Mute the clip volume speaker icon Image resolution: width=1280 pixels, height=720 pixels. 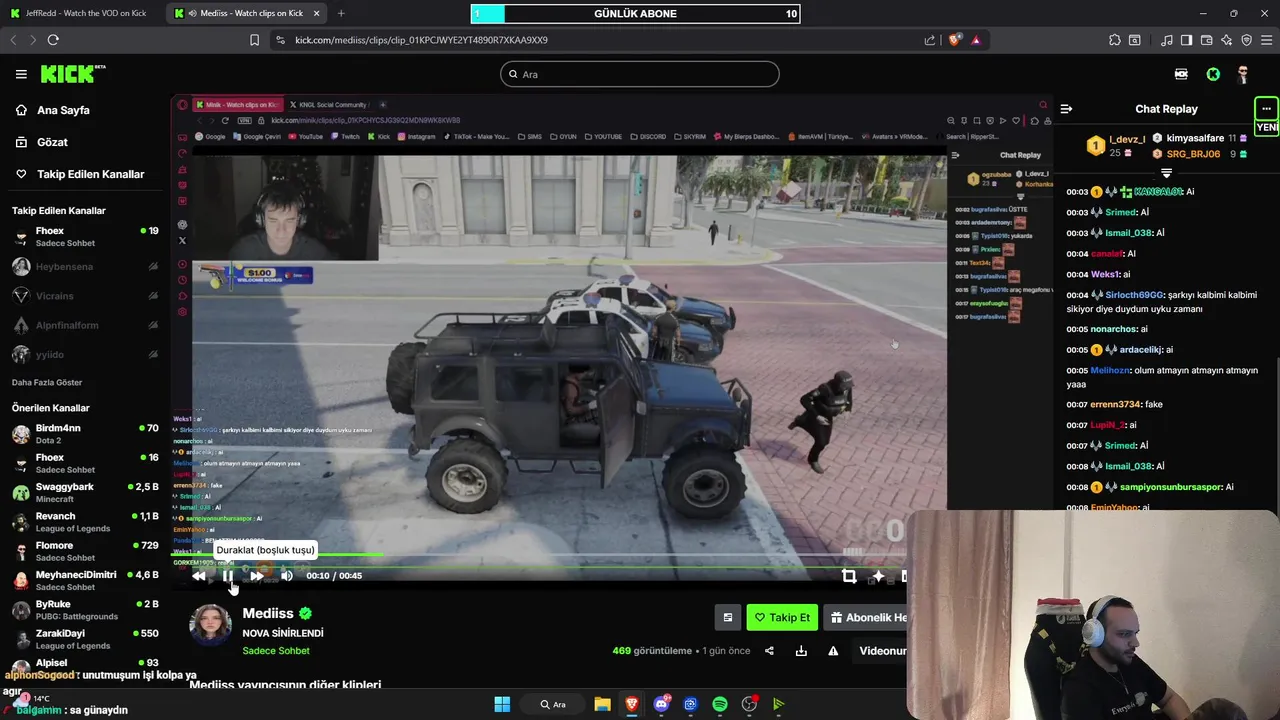click(287, 576)
